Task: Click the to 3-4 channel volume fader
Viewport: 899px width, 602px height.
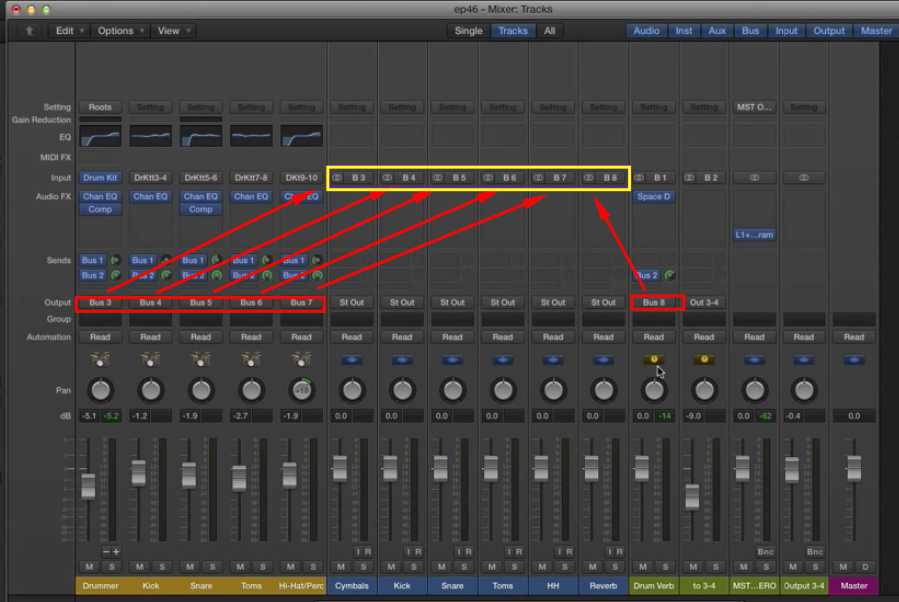Action: click(692, 497)
